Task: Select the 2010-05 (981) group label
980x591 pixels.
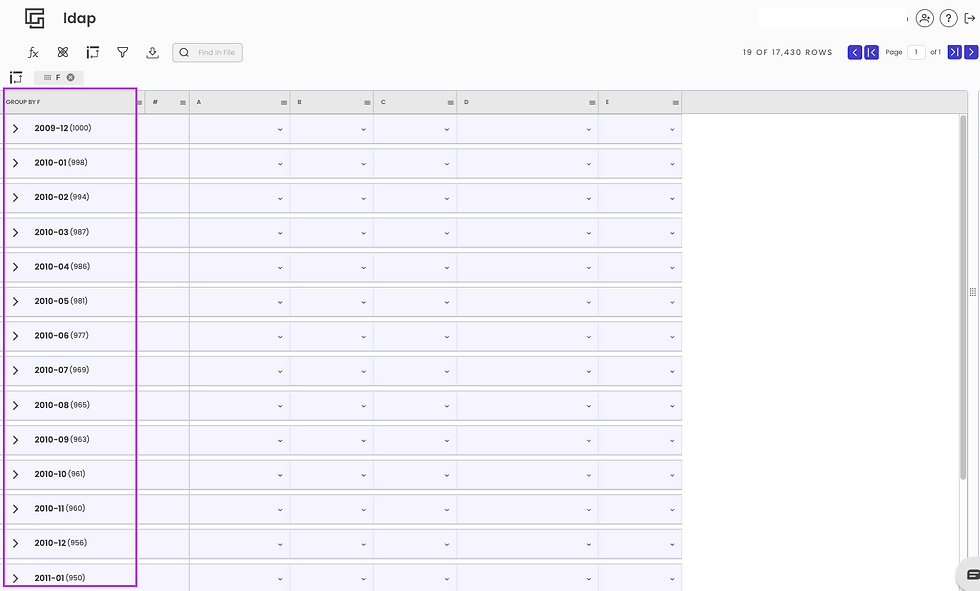Action: pos(61,301)
